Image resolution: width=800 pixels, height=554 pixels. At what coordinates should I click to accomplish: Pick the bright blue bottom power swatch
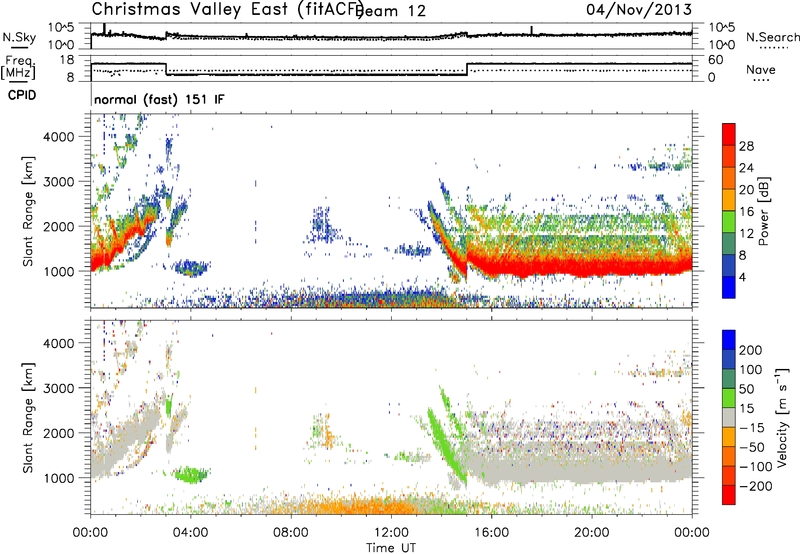[x=729, y=288]
